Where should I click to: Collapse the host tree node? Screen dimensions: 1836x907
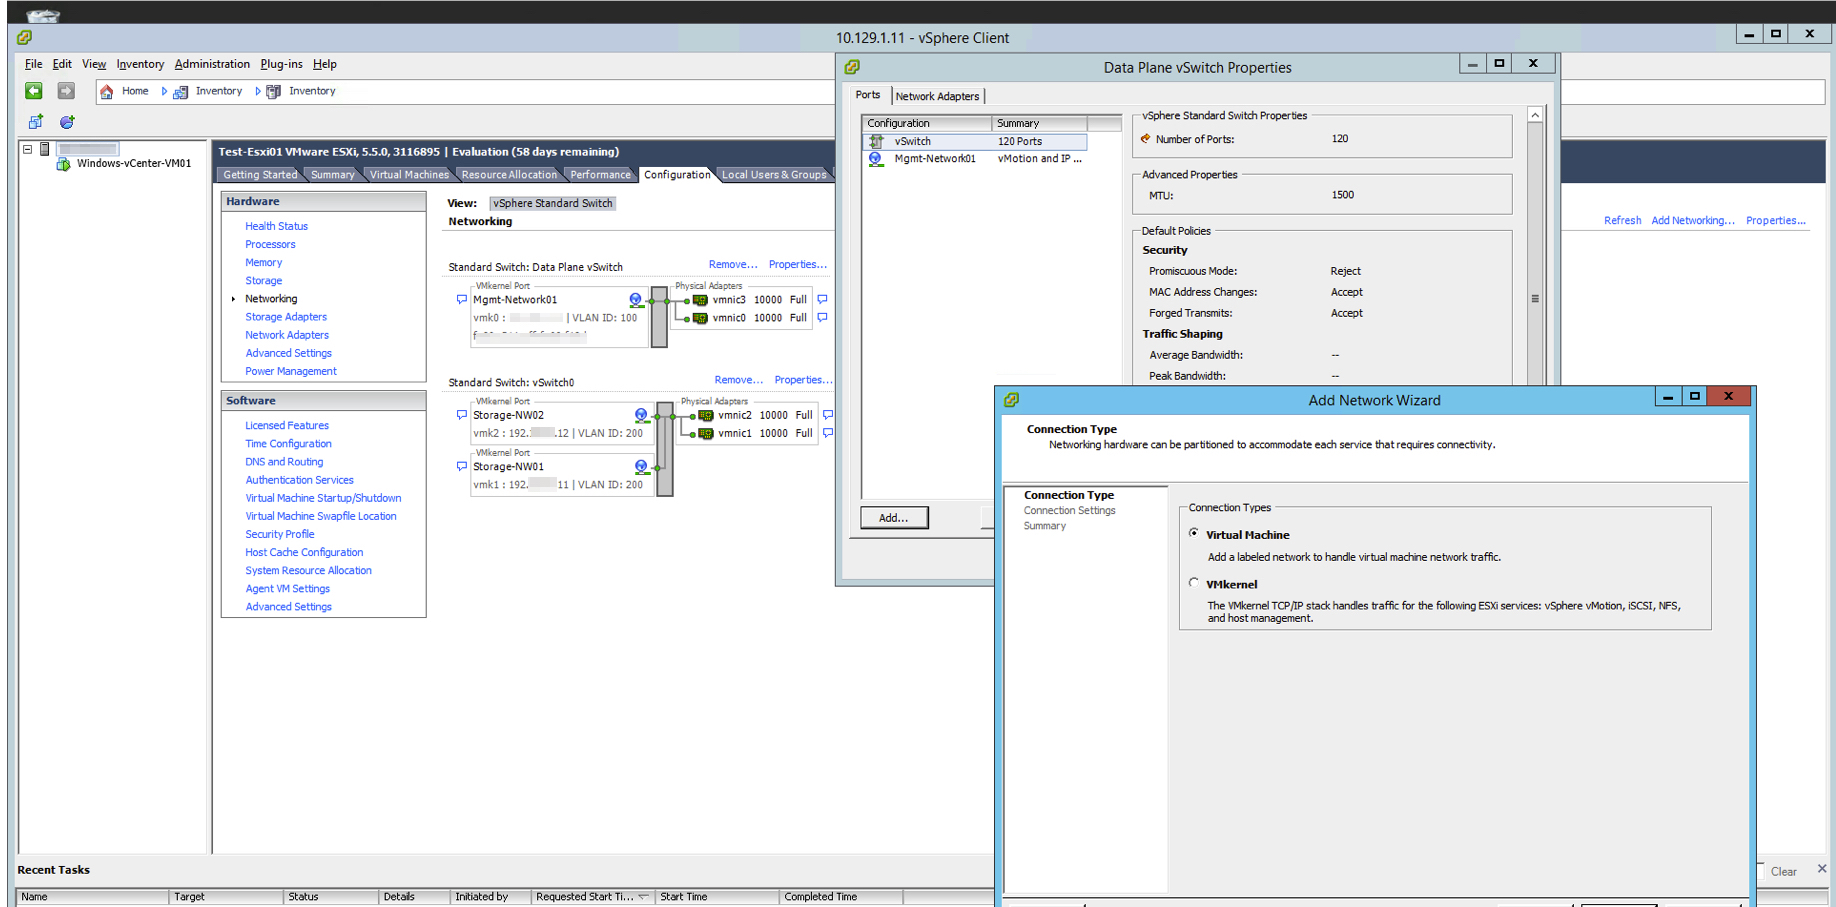(28, 149)
